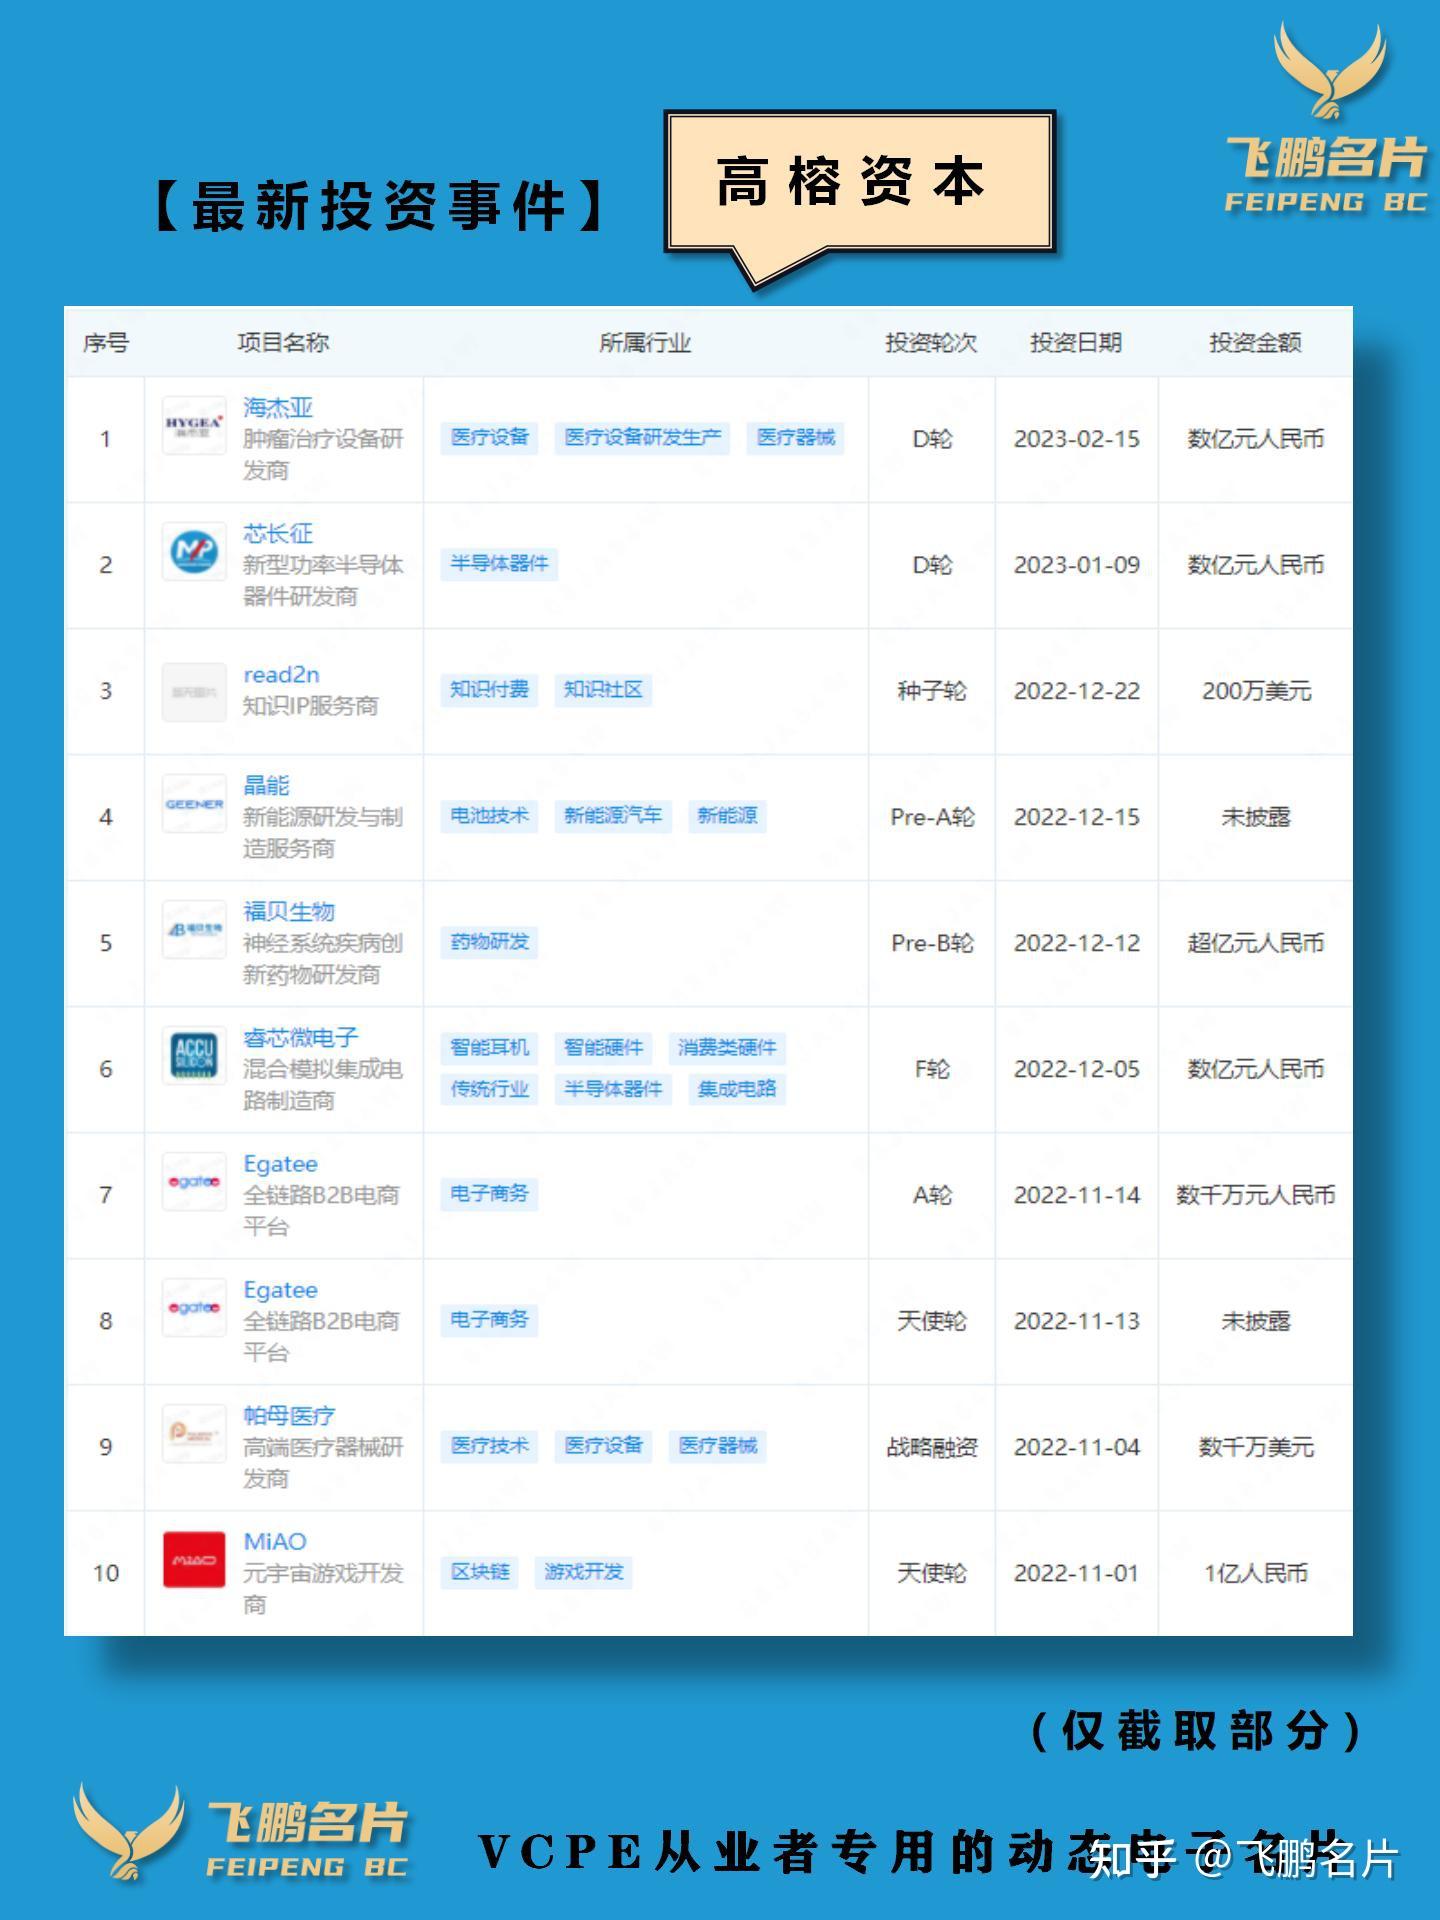The image size is (1440, 1920).
Task: Click the egatee logo in row 7
Action: pyautogui.click(x=194, y=1181)
